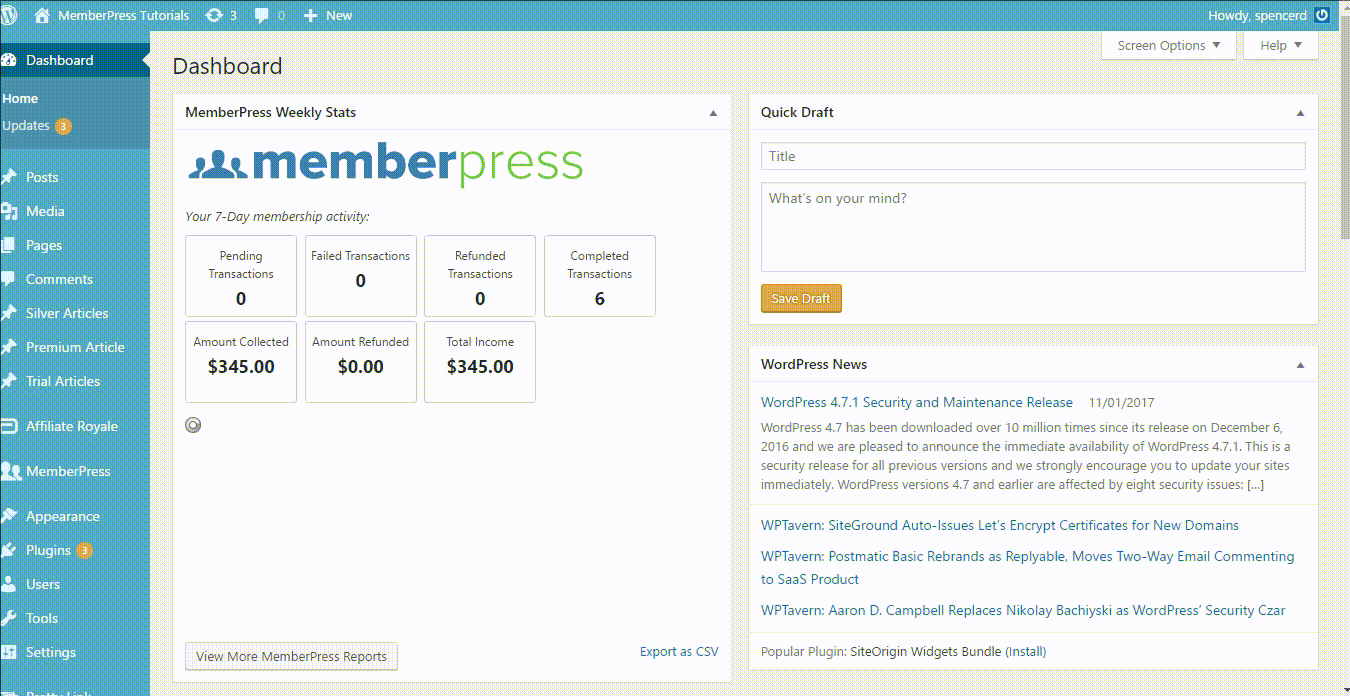The height and width of the screenshot is (696, 1350).
Task: Click the plus New icon in the admin bar
Action: coord(310,15)
